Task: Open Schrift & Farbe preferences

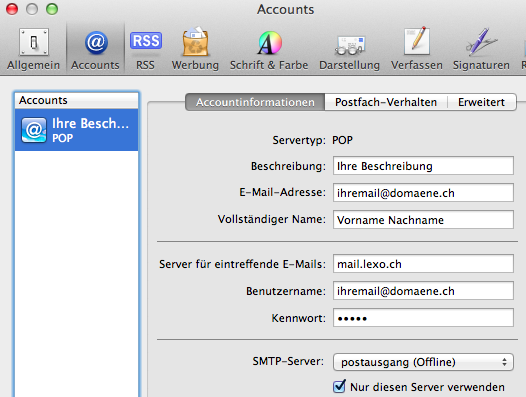Action: [269, 49]
